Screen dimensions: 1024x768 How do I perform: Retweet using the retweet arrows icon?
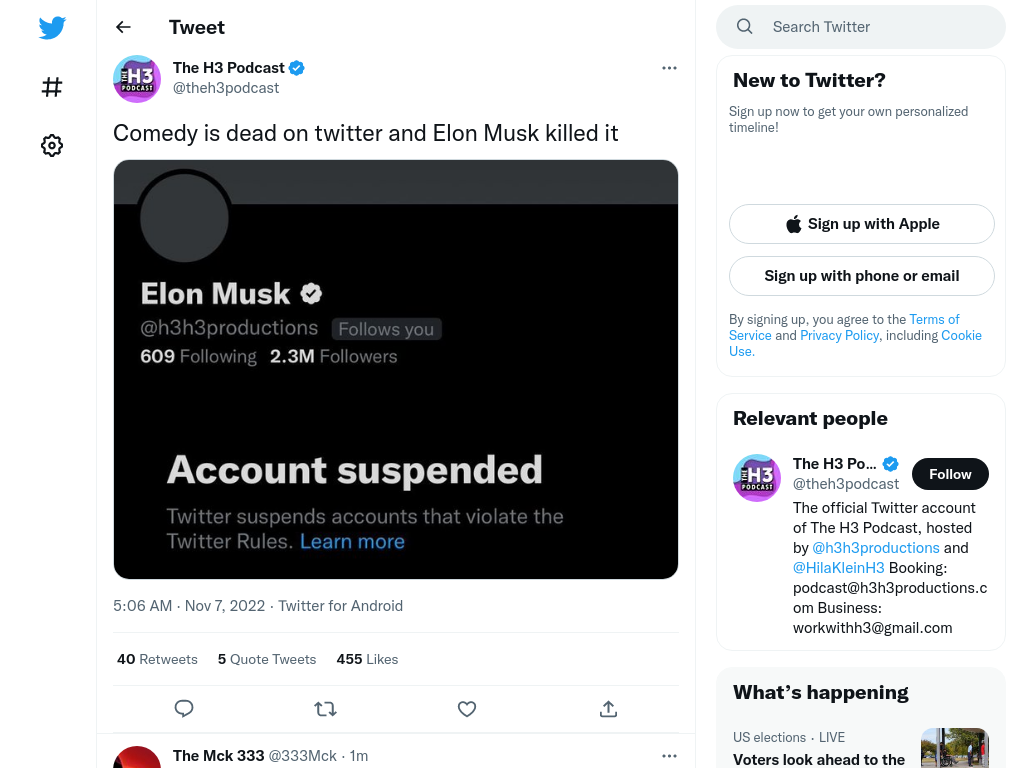[x=325, y=709]
